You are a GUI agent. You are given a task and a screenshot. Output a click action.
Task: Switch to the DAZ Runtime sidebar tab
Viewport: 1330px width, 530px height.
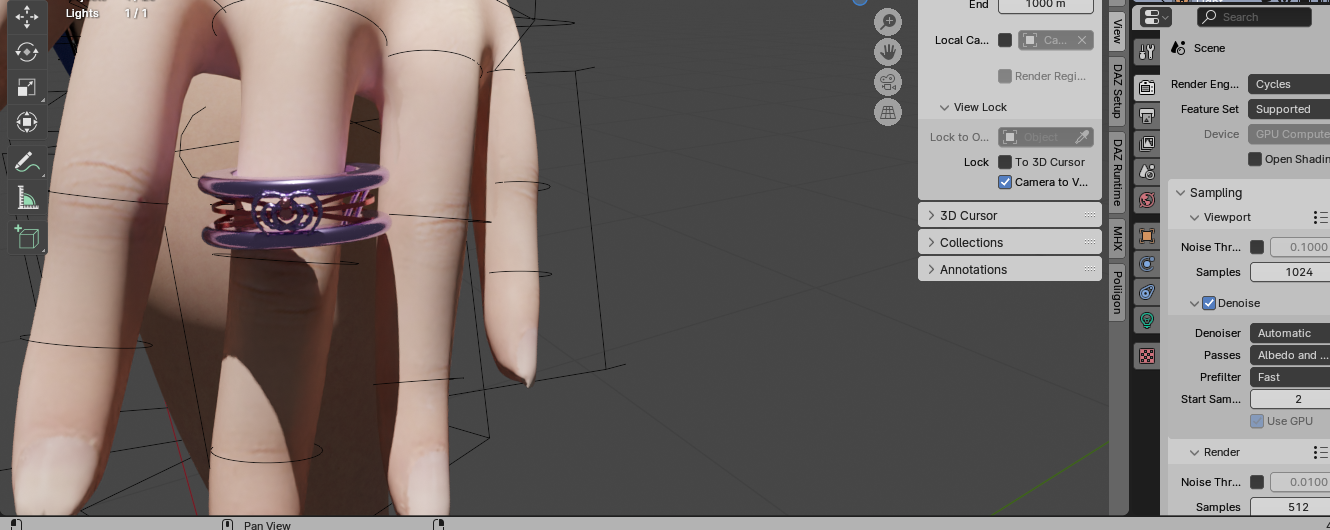(1117, 172)
